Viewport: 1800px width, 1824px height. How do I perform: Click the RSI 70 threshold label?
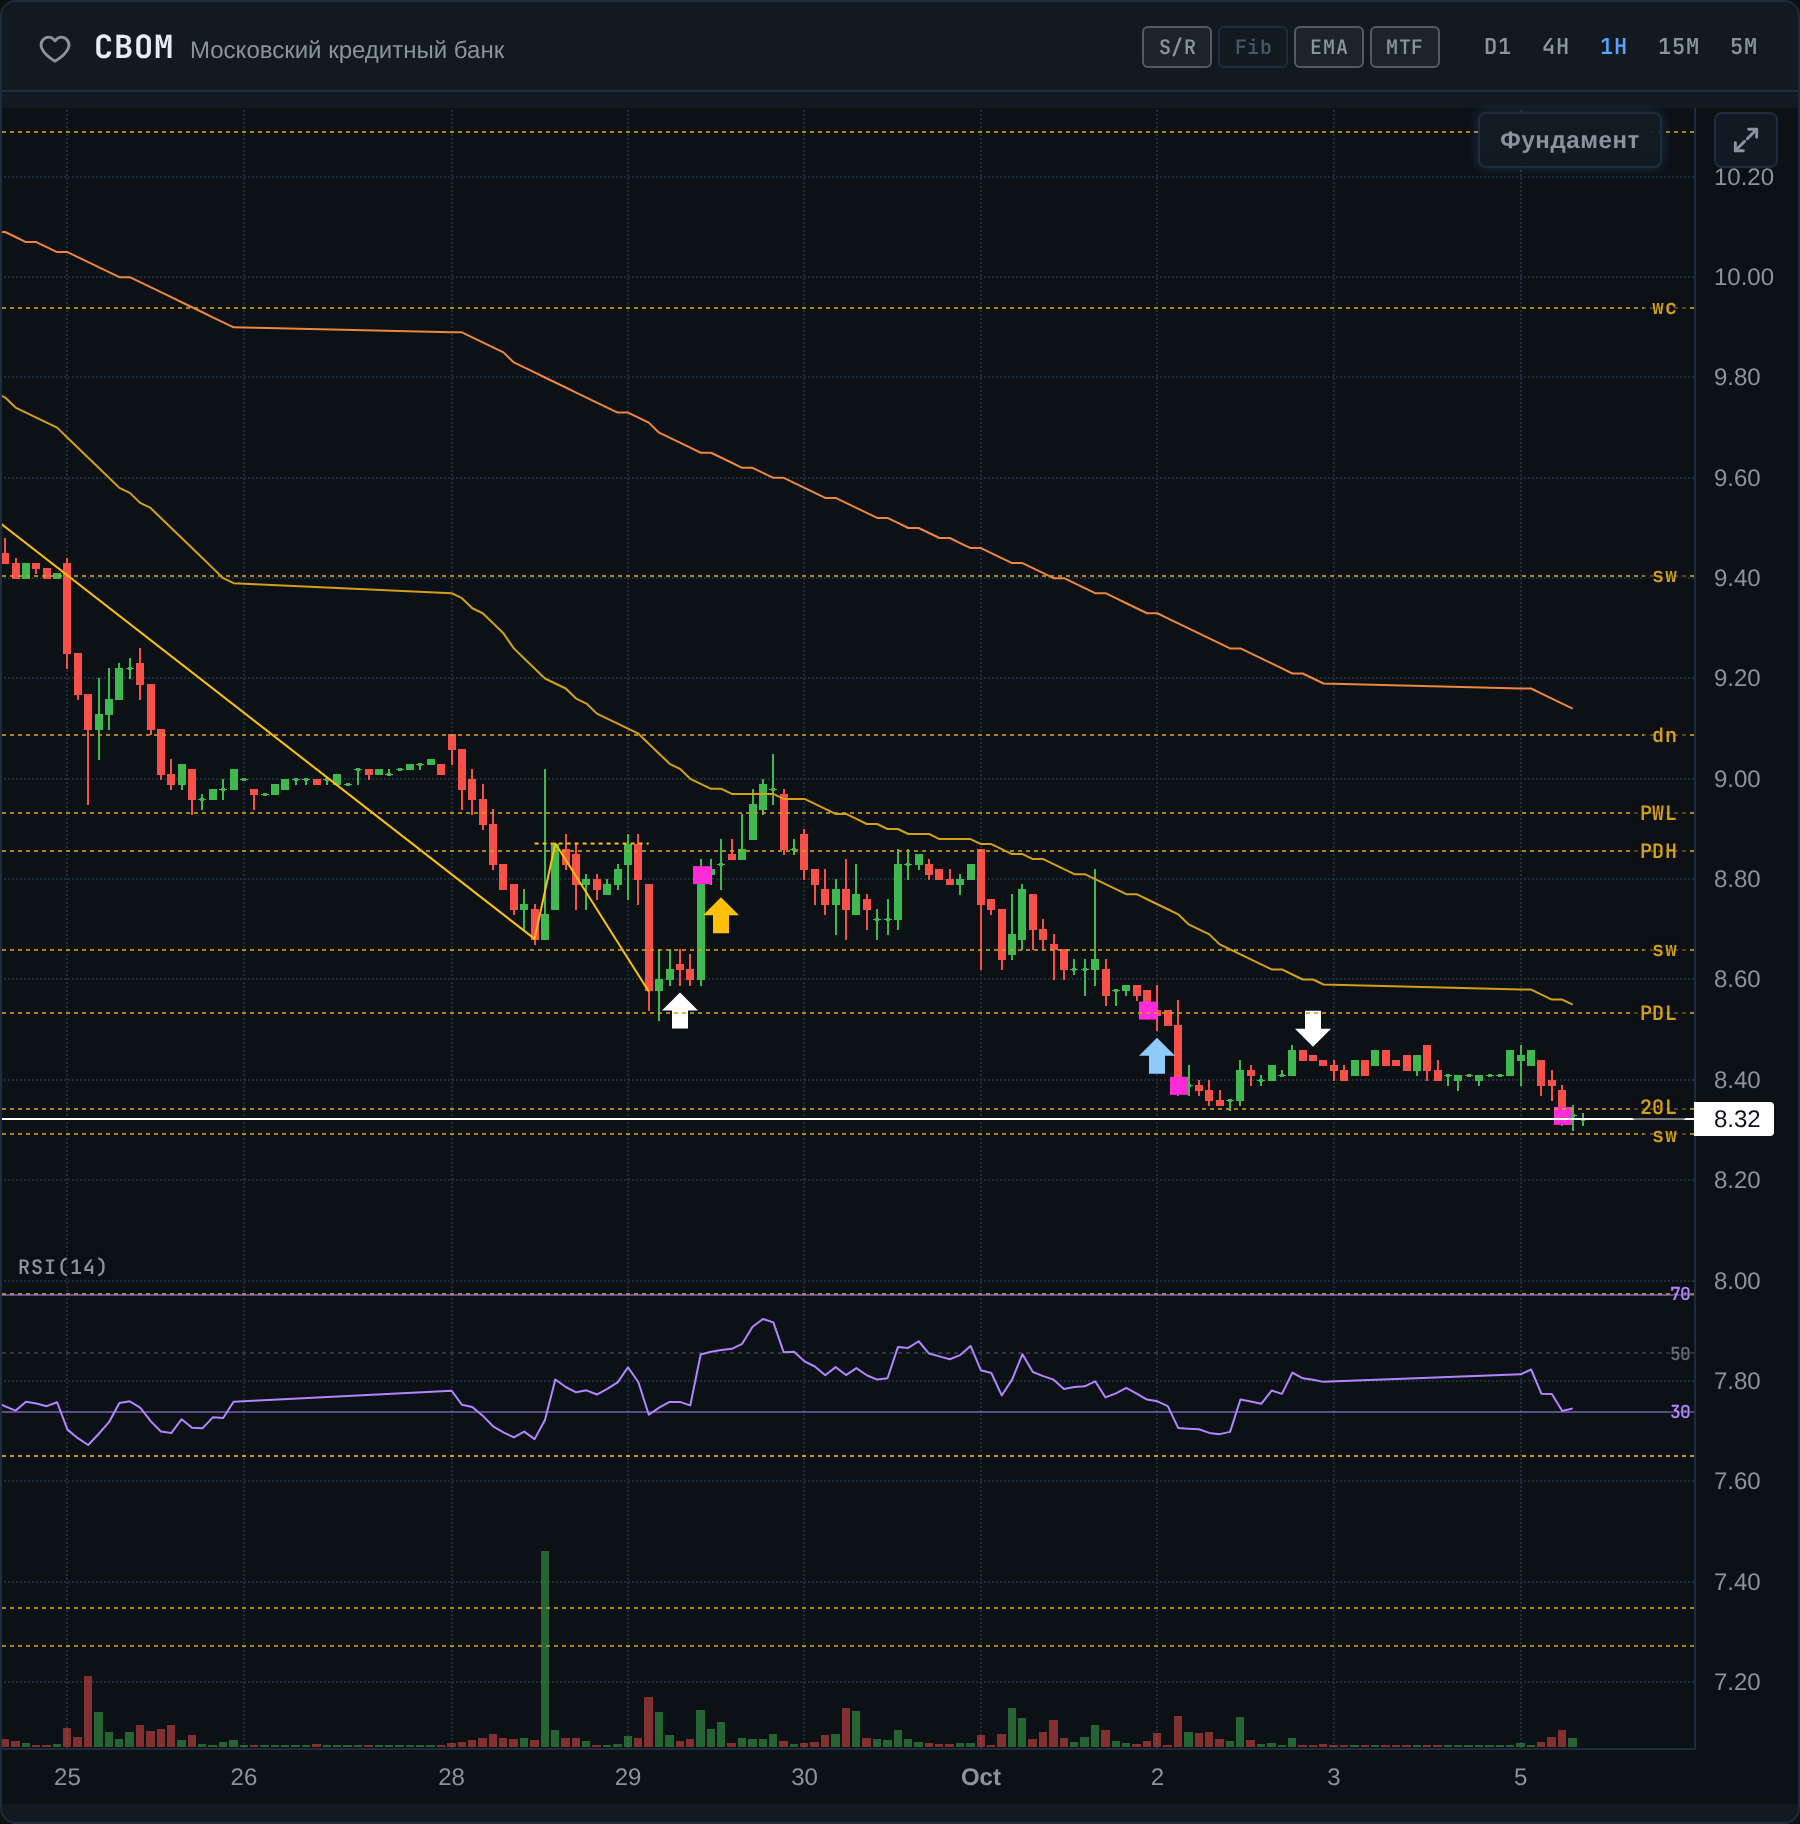[x=1680, y=1294]
